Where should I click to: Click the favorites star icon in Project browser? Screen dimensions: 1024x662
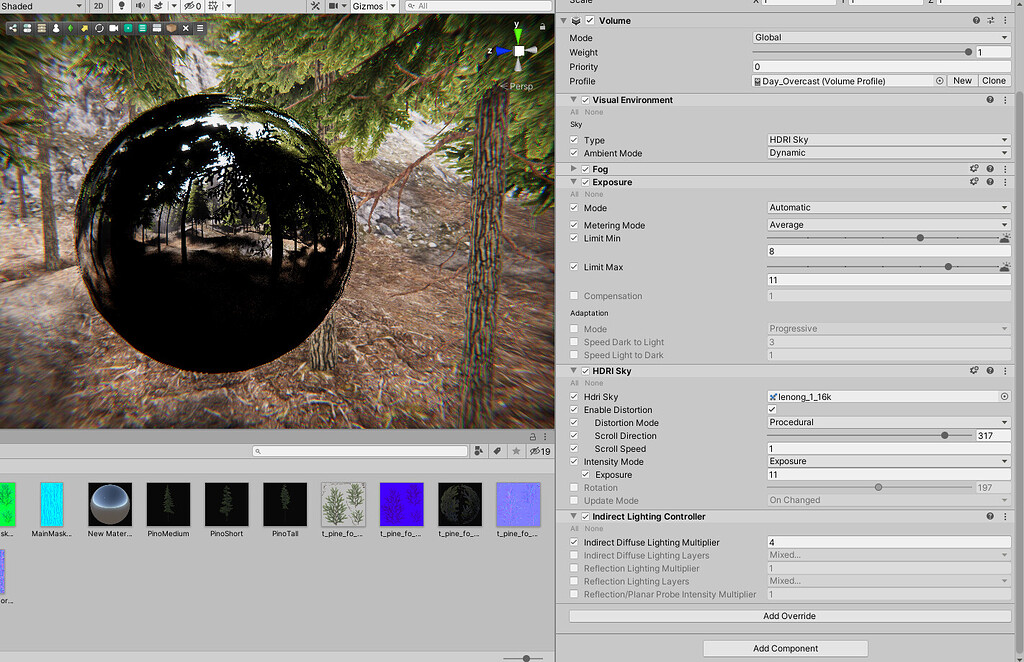click(x=516, y=451)
